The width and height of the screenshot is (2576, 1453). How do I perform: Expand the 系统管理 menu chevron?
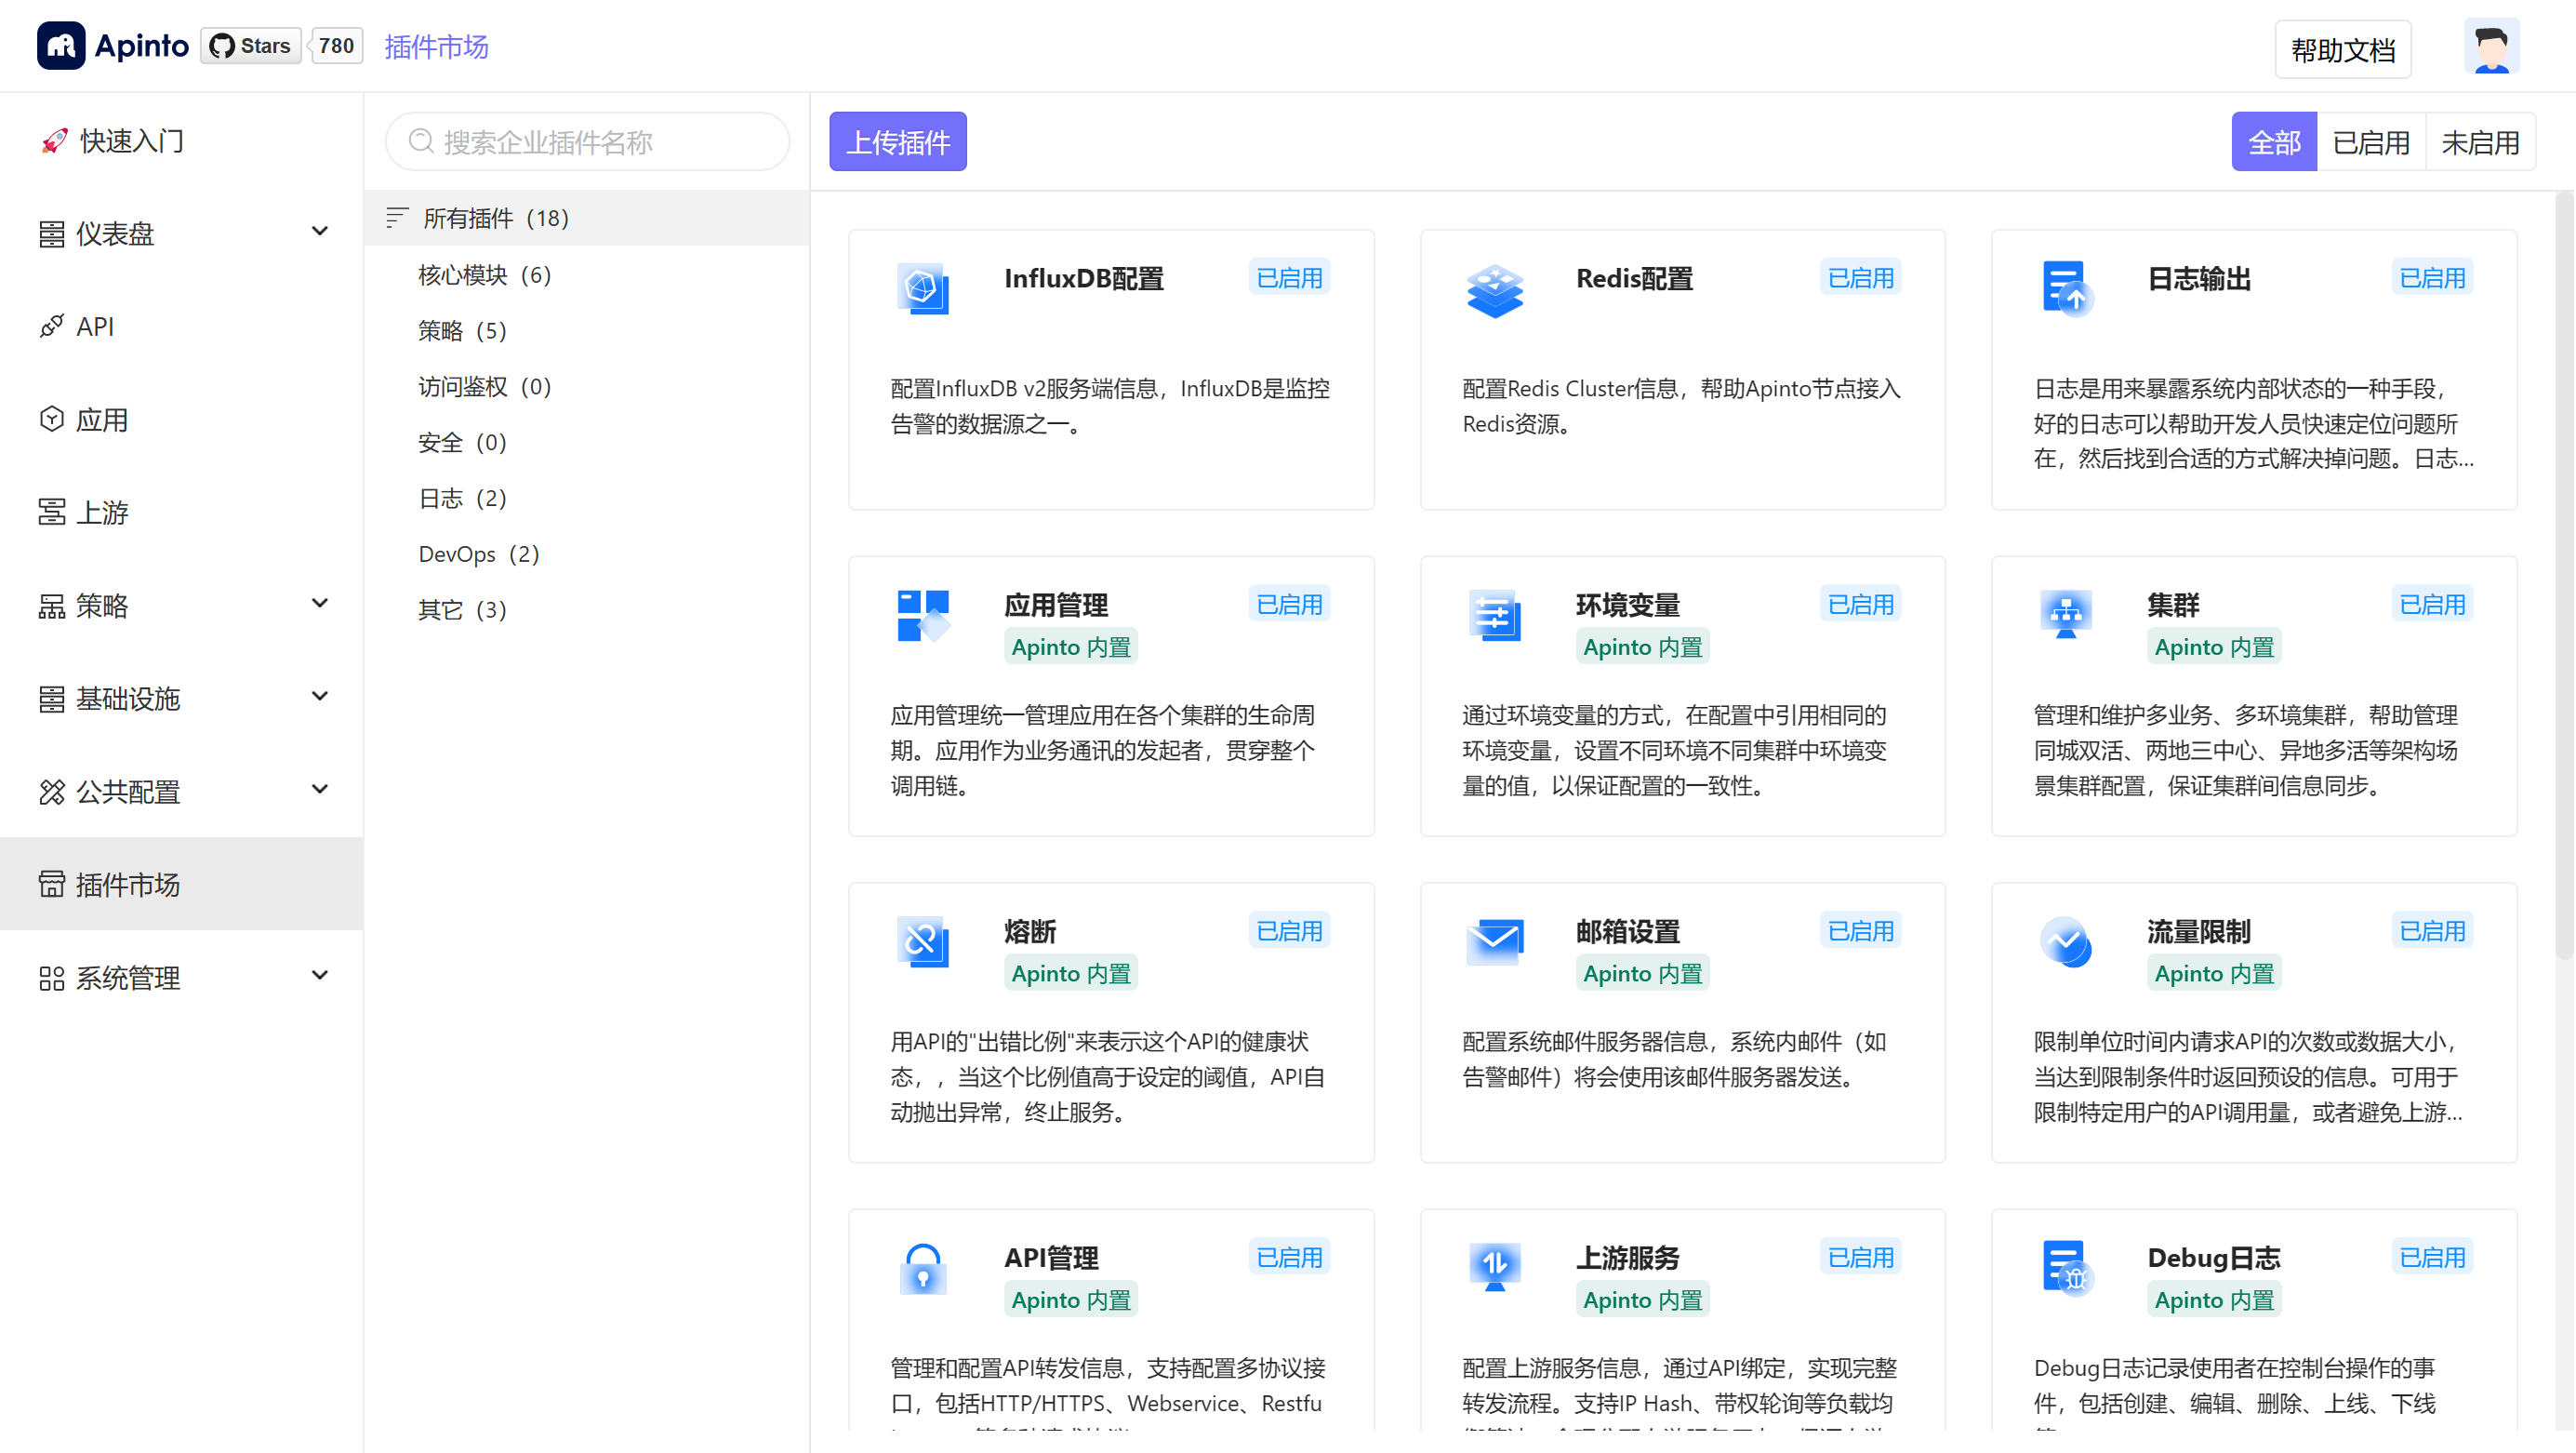tap(320, 976)
